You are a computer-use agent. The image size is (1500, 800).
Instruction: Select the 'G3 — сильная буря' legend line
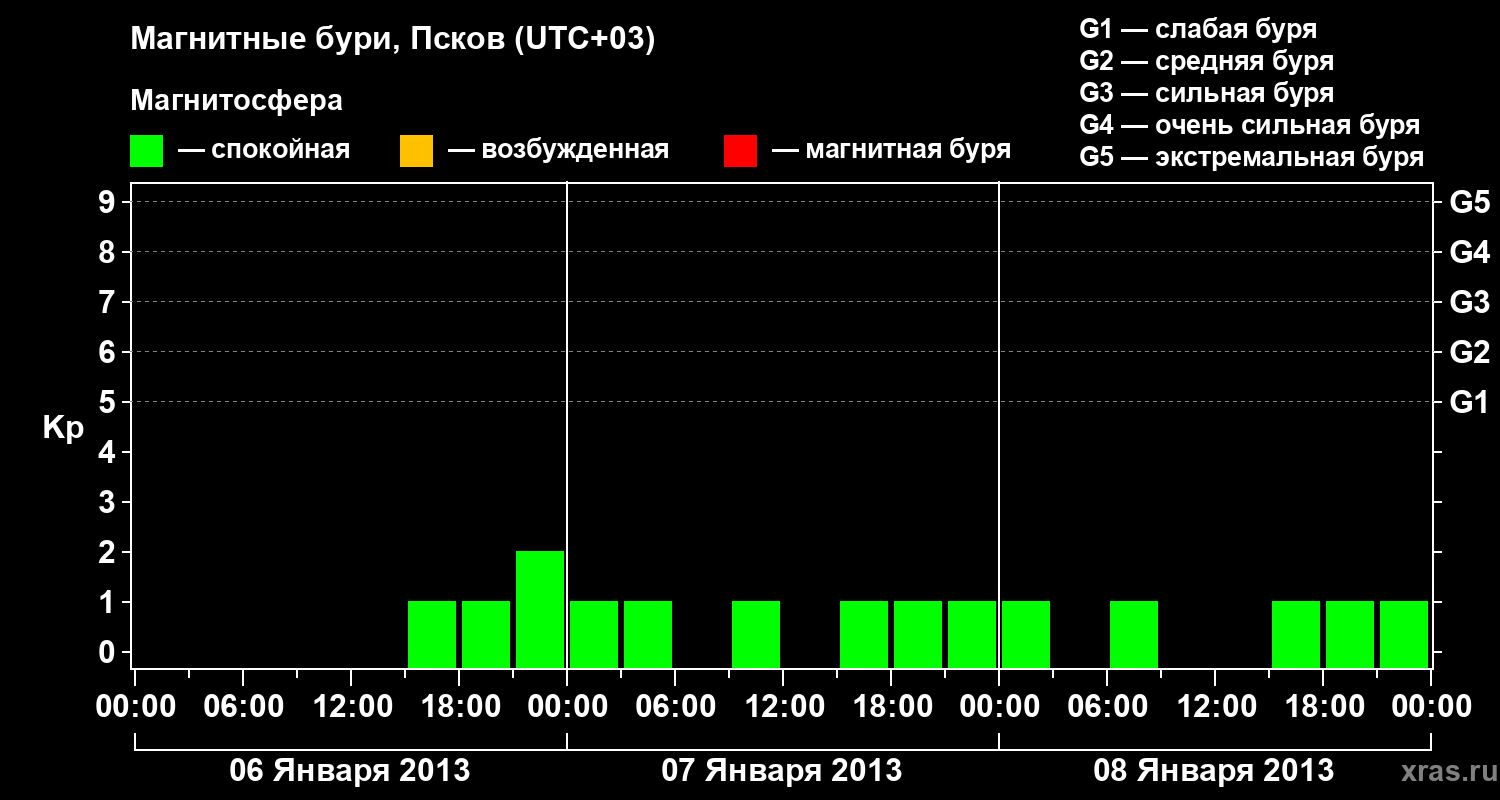[1207, 93]
